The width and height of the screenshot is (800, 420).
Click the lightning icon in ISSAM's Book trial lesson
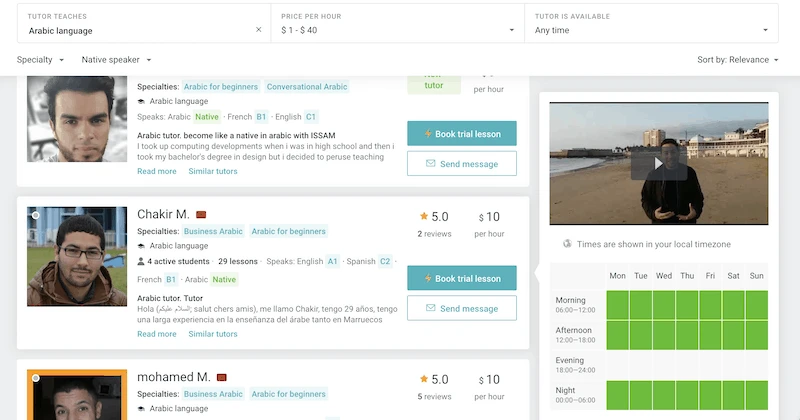428,134
